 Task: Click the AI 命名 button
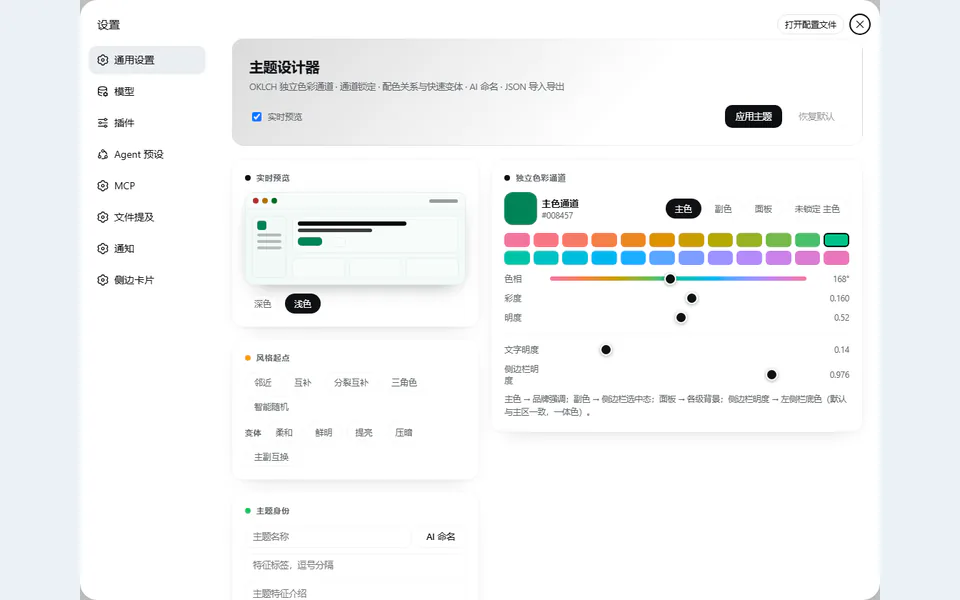tap(441, 536)
